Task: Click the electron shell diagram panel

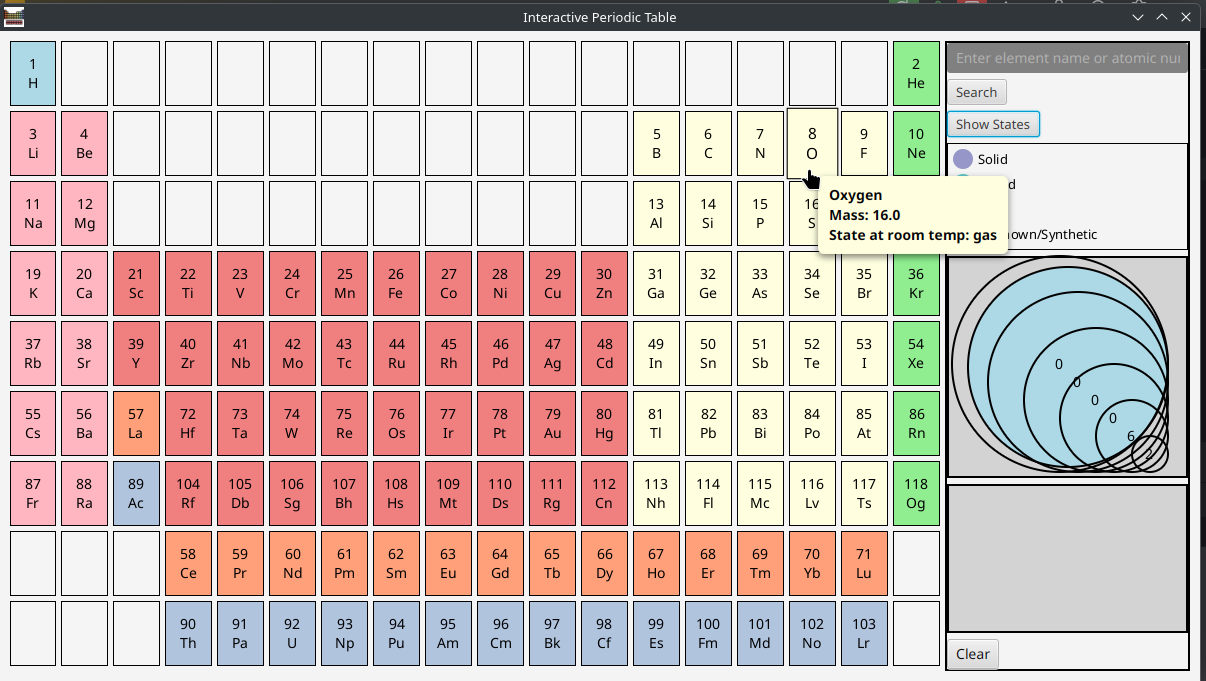Action: (x=1067, y=367)
